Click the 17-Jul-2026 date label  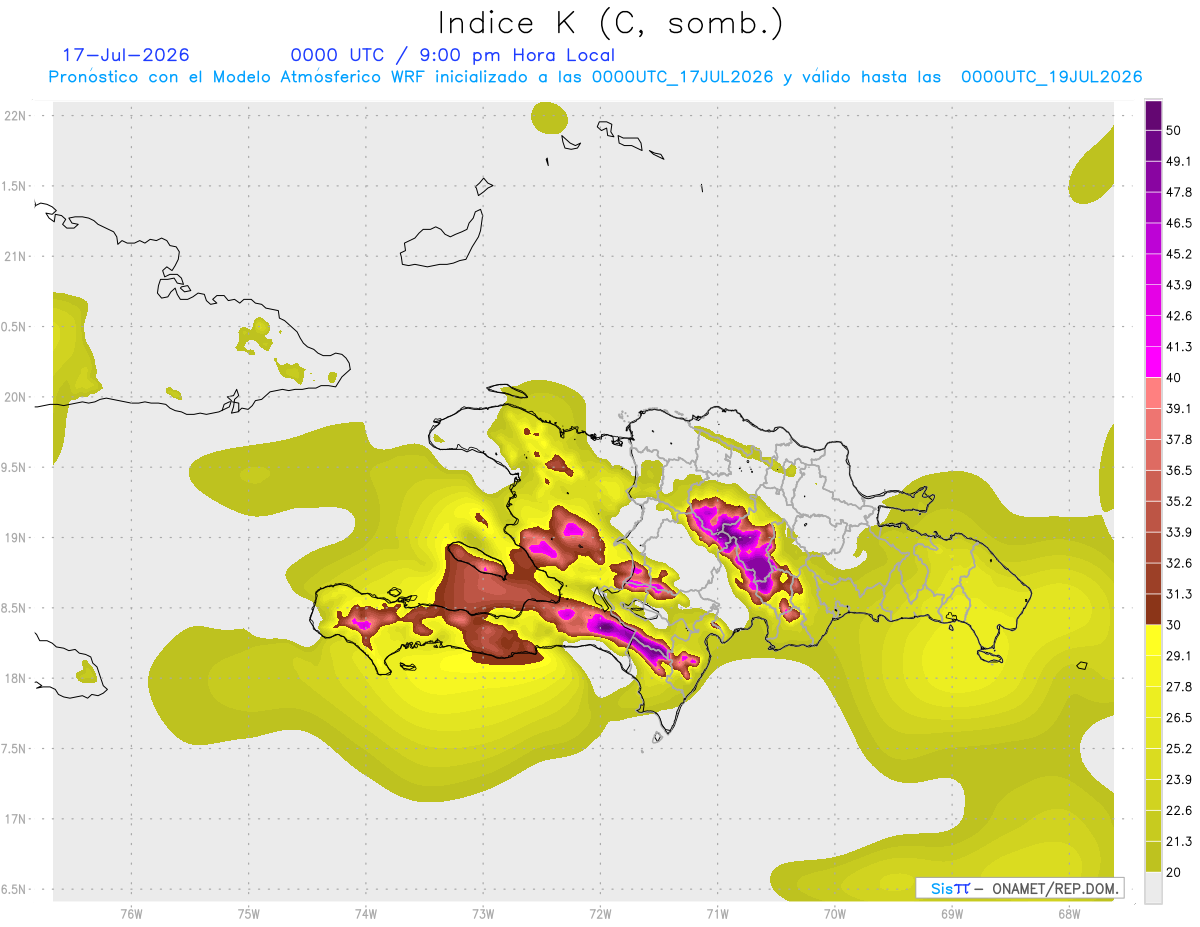tap(126, 55)
